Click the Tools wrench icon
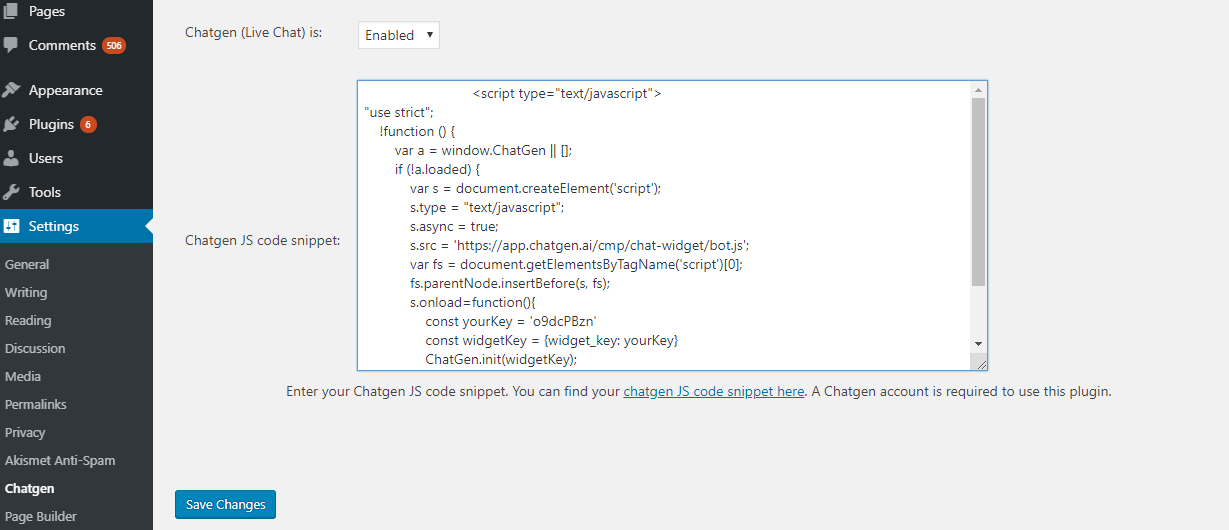Image resolution: width=1229 pixels, height=530 pixels. 11,192
